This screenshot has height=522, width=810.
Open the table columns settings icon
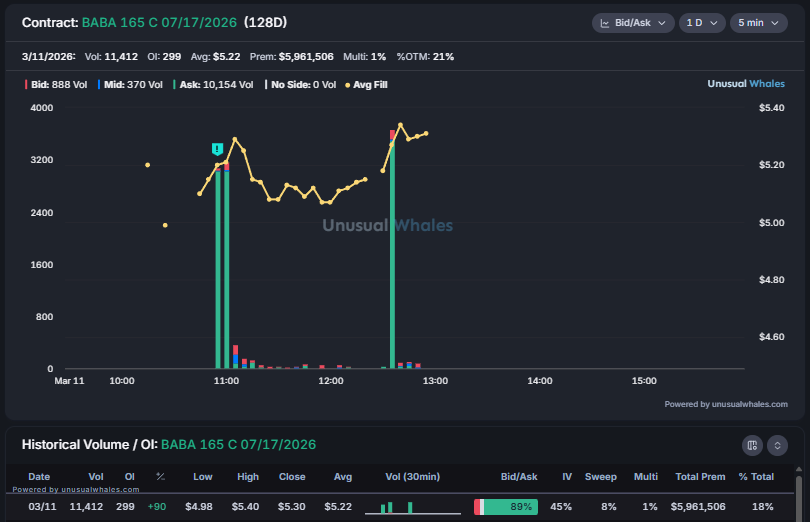click(x=753, y=445)
